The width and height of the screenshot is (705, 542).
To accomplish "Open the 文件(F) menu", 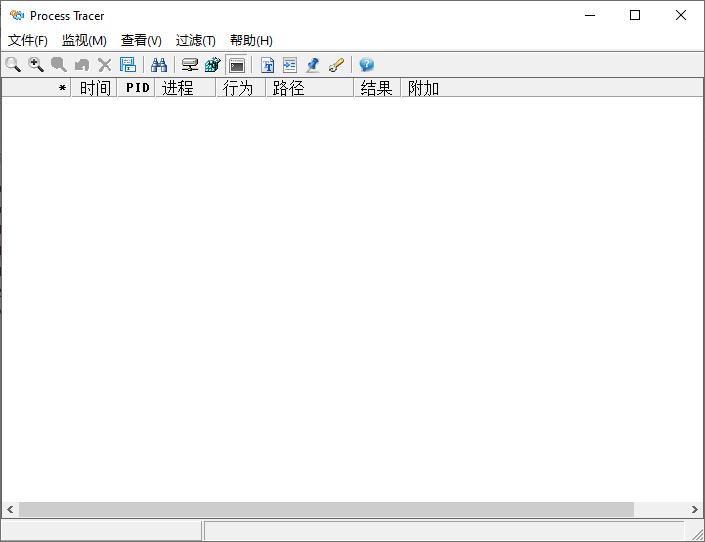I will (28, 40).
